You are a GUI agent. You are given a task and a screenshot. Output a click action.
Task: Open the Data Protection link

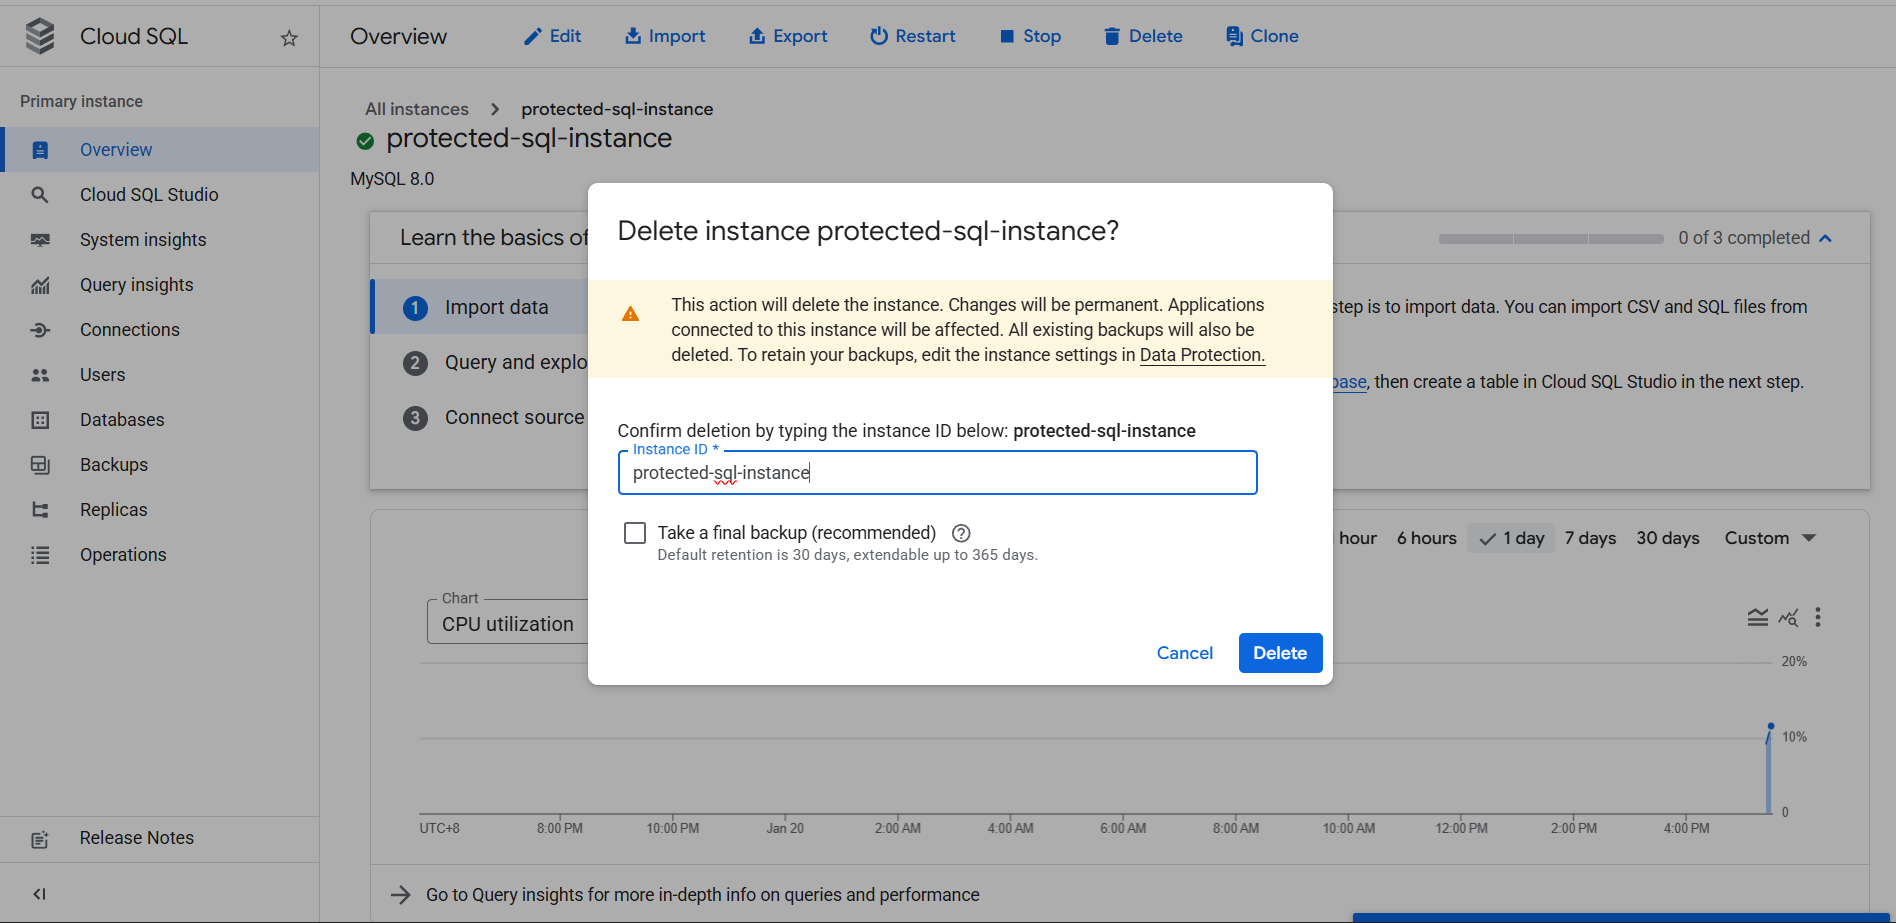pyautogui.click(x=1202, y=355)
